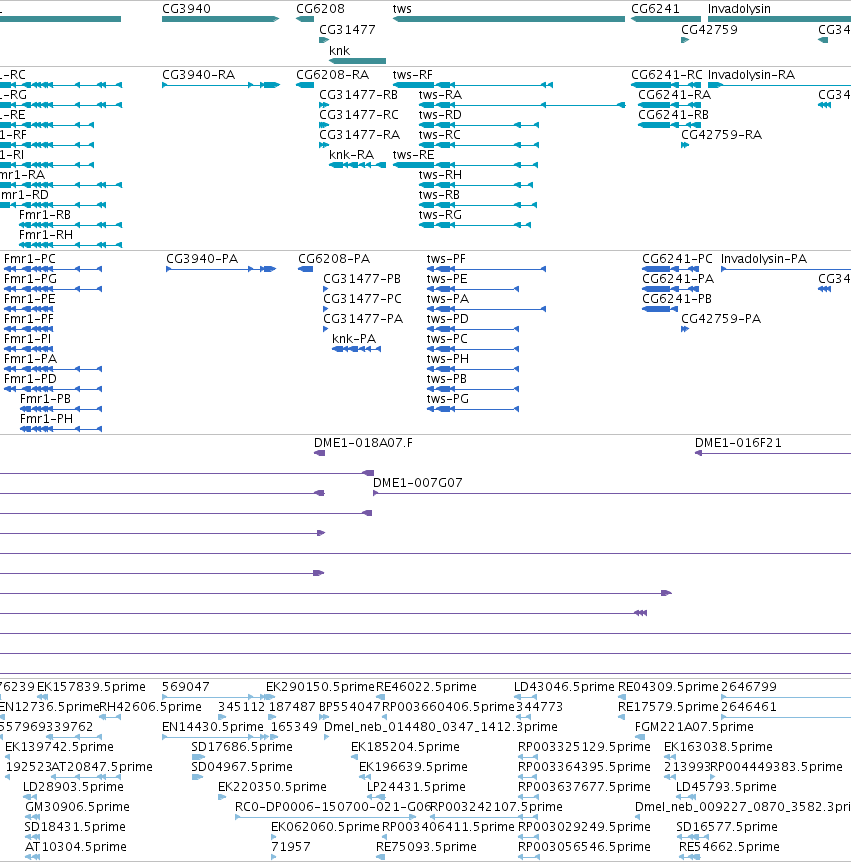Click clone DME1-016F21 label

click(x=738, y=443)
